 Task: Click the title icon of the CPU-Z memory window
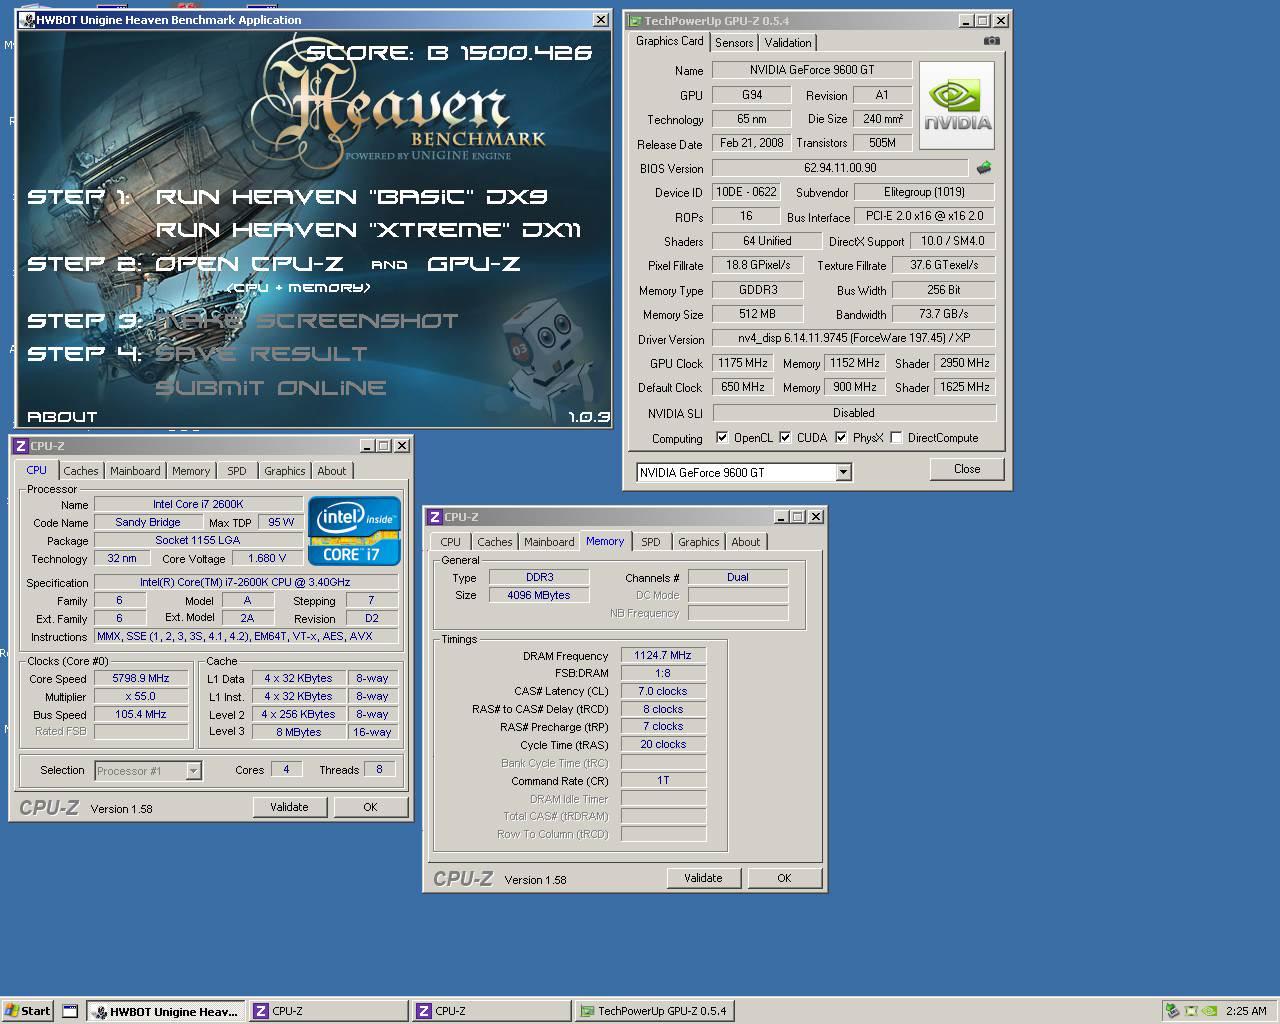point(435,517)
